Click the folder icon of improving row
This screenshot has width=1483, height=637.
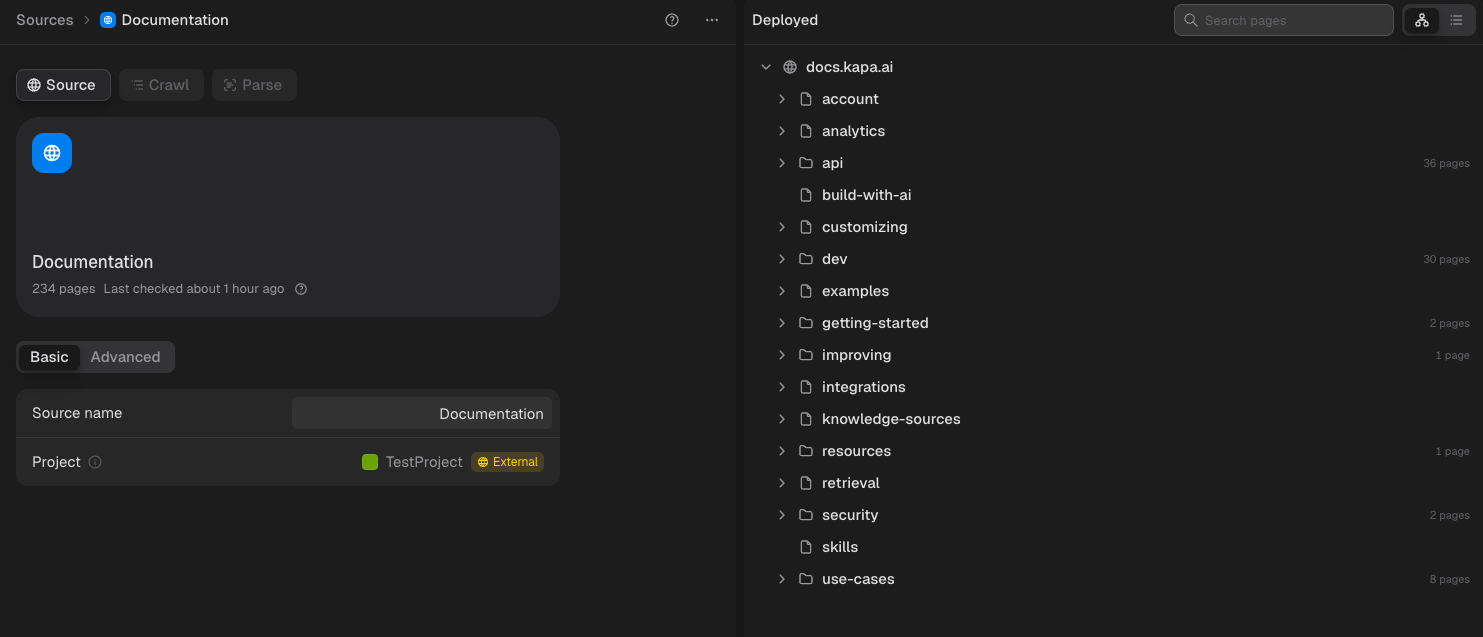pyautogui.click(x=806, y=355)
